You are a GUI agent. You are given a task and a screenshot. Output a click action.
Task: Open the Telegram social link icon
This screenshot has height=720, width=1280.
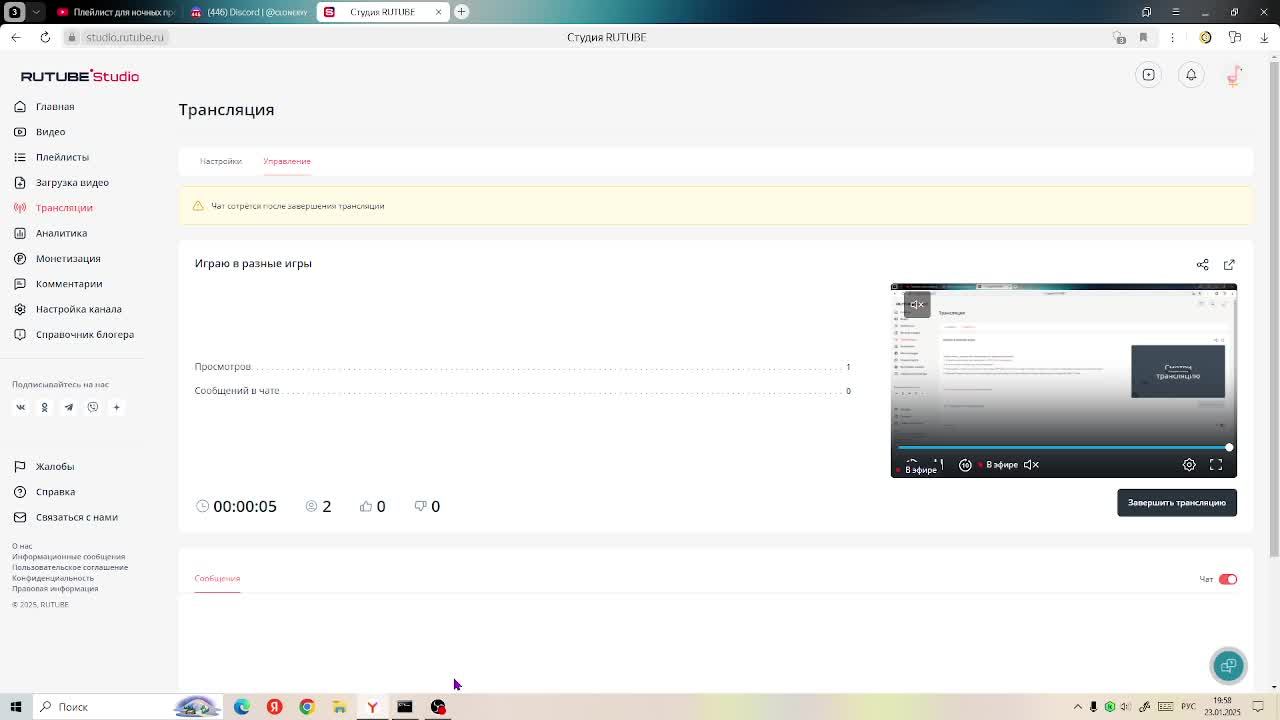[x=69, y=407]
